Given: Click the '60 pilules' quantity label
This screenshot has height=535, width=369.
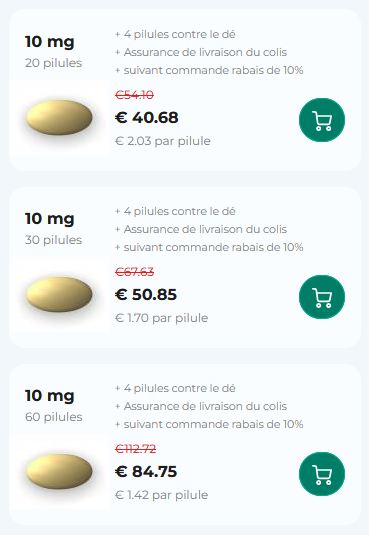Looking at the screenshot, I should coord(54,417).
